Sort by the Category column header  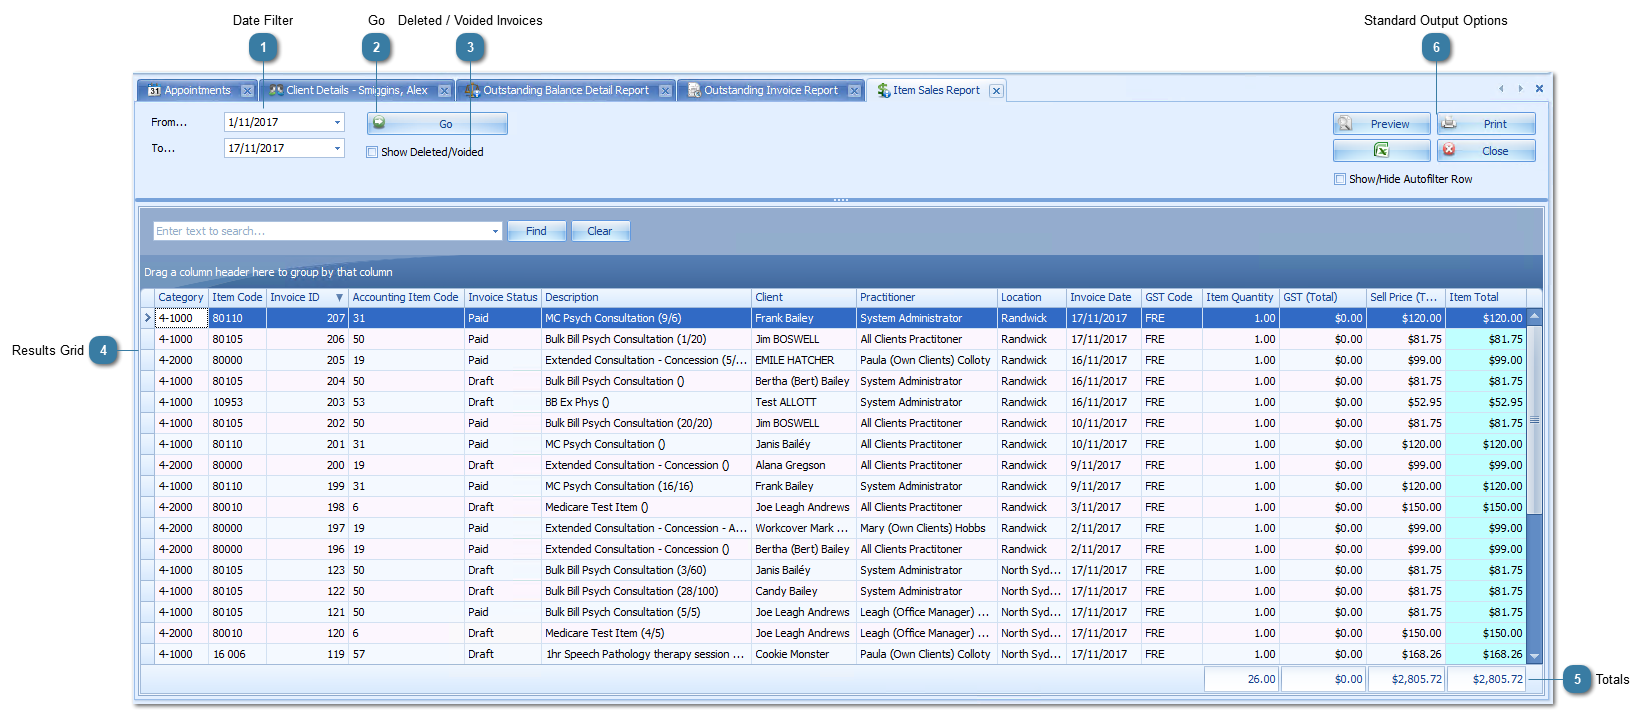(x=181, y=297)
